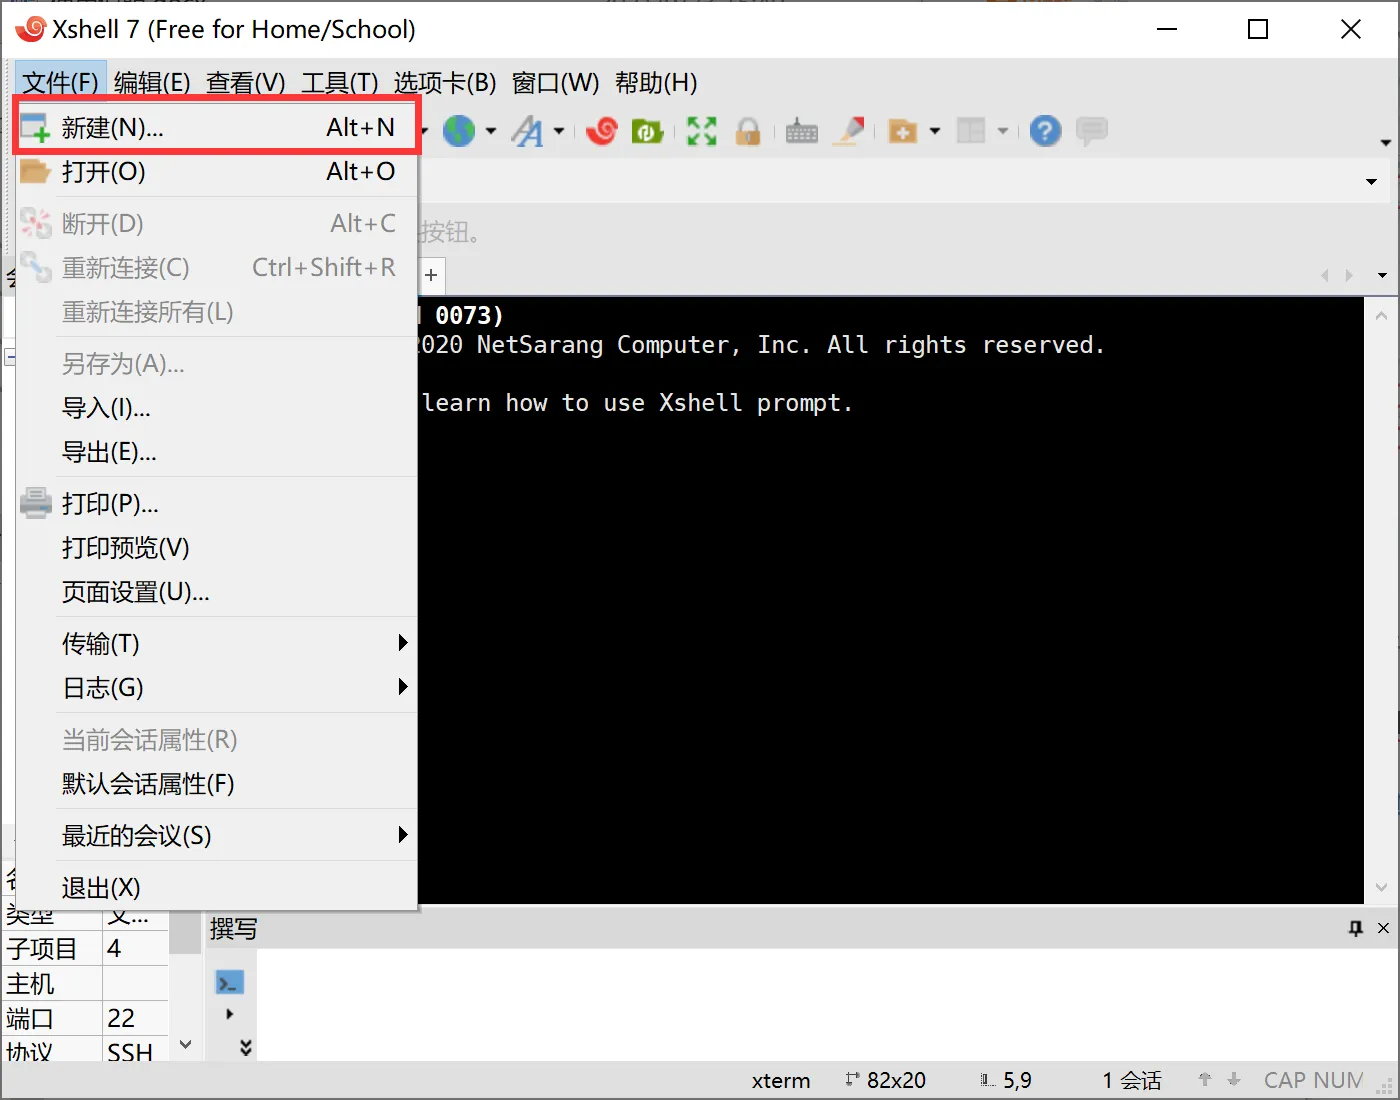Click terminal scrollbar up arrow

pos(1381,315)
